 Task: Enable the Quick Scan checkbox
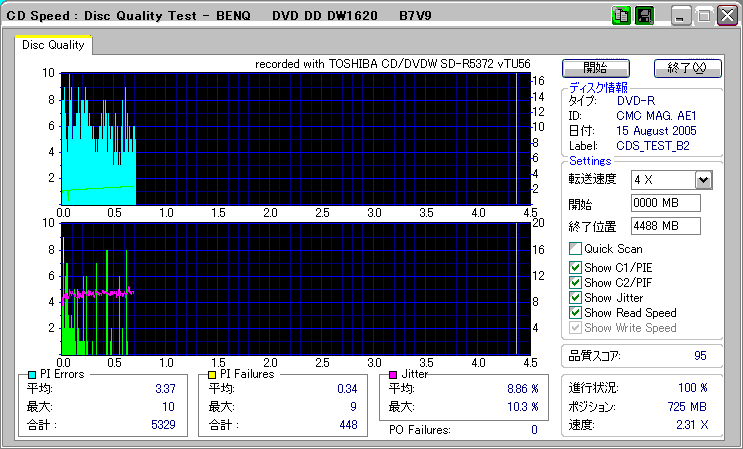pyautogui.click(x=575, y=249)
